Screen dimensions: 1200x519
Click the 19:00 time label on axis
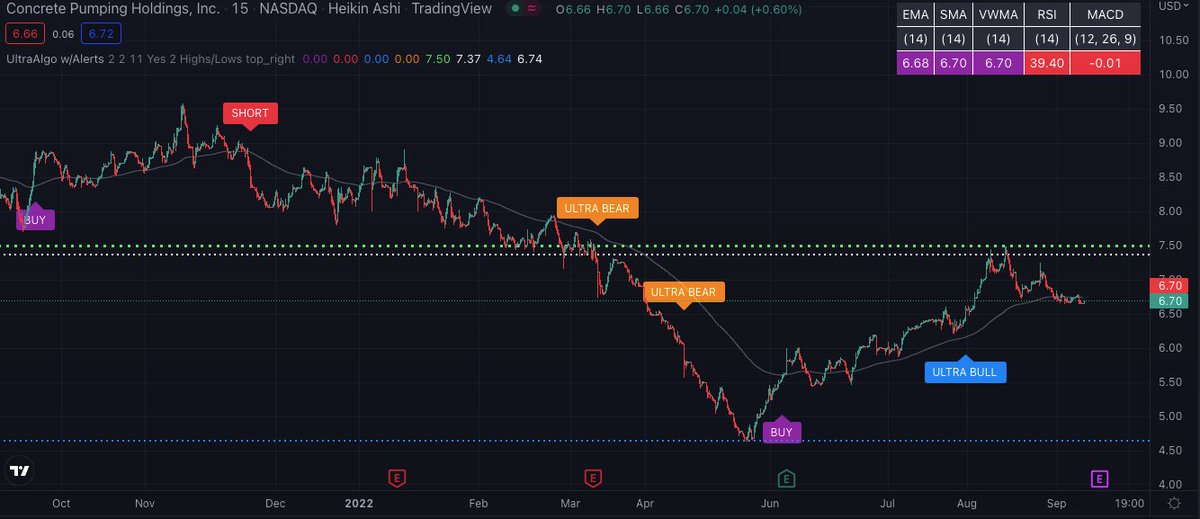(1130, 506)
